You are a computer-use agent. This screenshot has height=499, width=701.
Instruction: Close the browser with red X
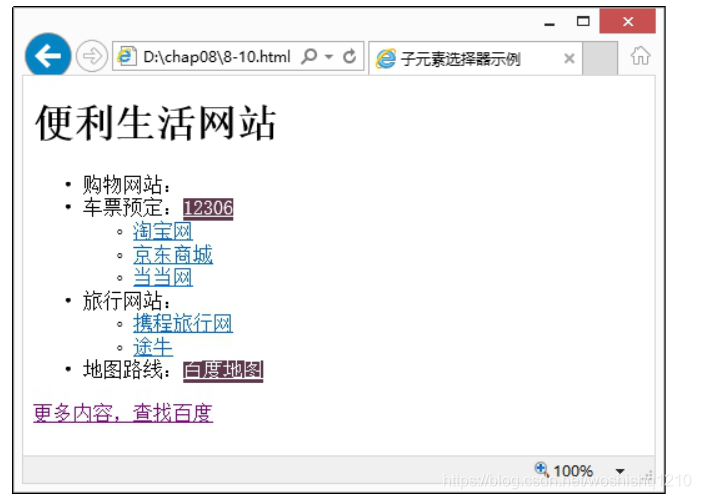pos(627,21)
